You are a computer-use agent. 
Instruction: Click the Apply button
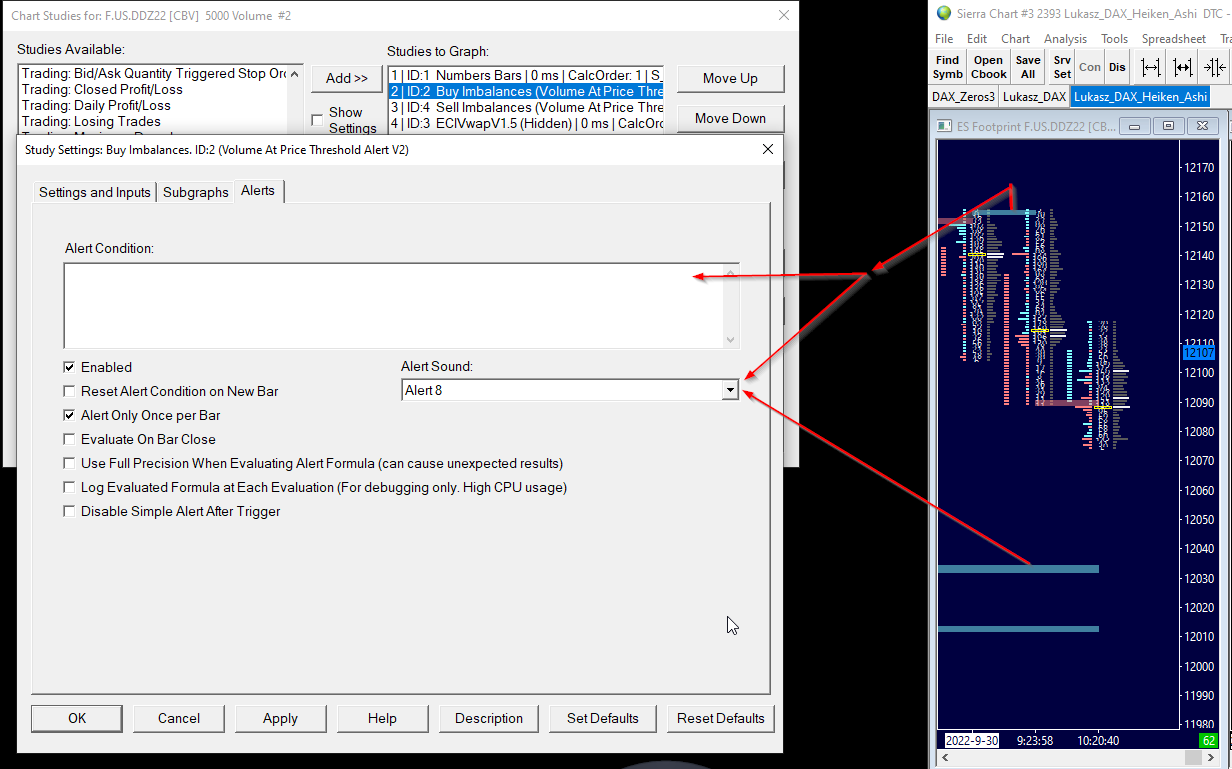(280, 718)
